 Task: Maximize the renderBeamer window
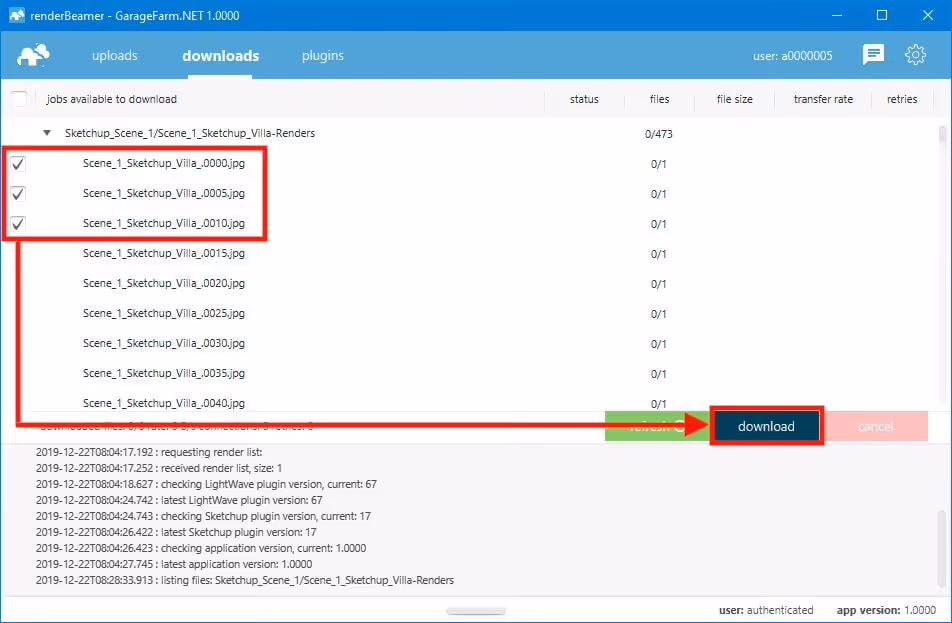[882, 15]
